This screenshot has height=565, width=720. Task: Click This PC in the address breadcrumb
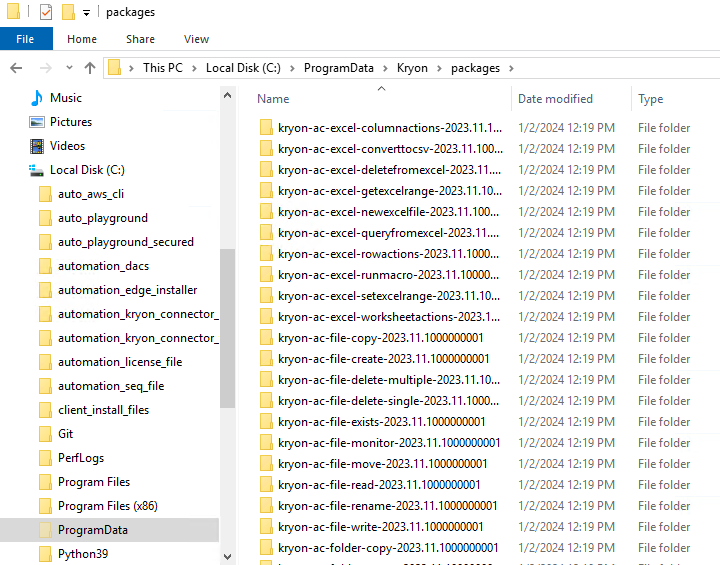(x=163, y=68)
